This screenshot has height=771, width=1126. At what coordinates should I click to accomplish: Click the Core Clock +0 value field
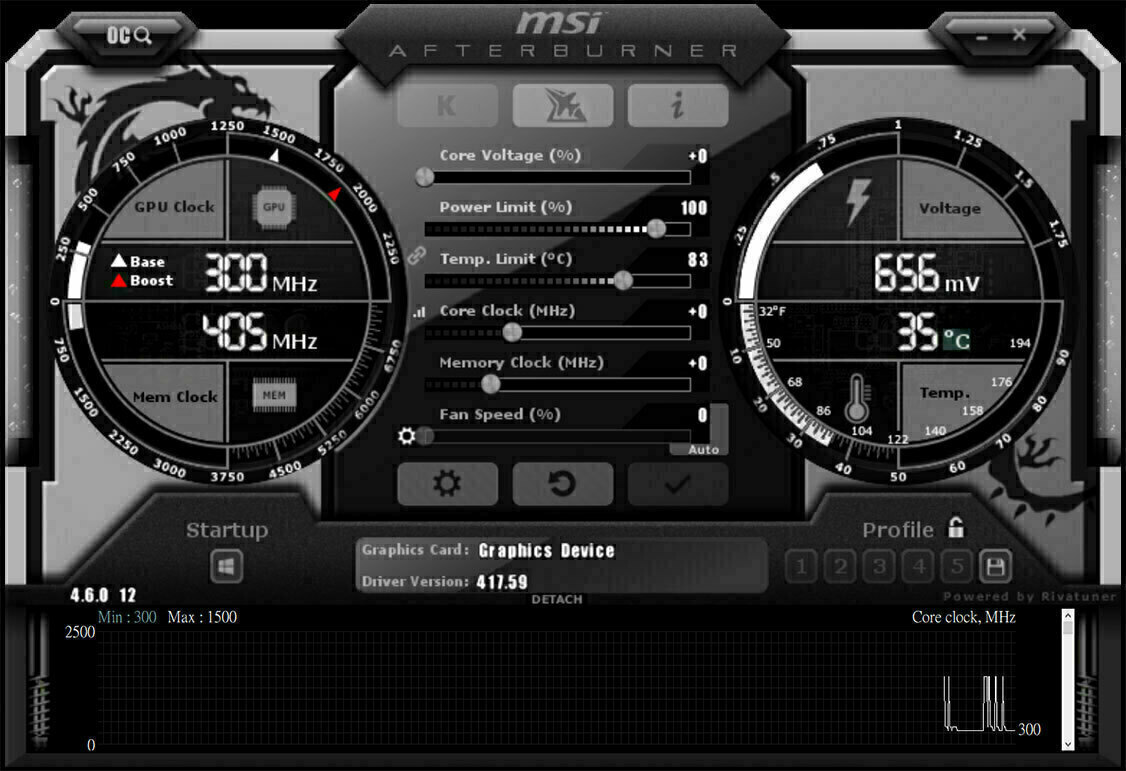pyautogui.click(x=697, y=311)
